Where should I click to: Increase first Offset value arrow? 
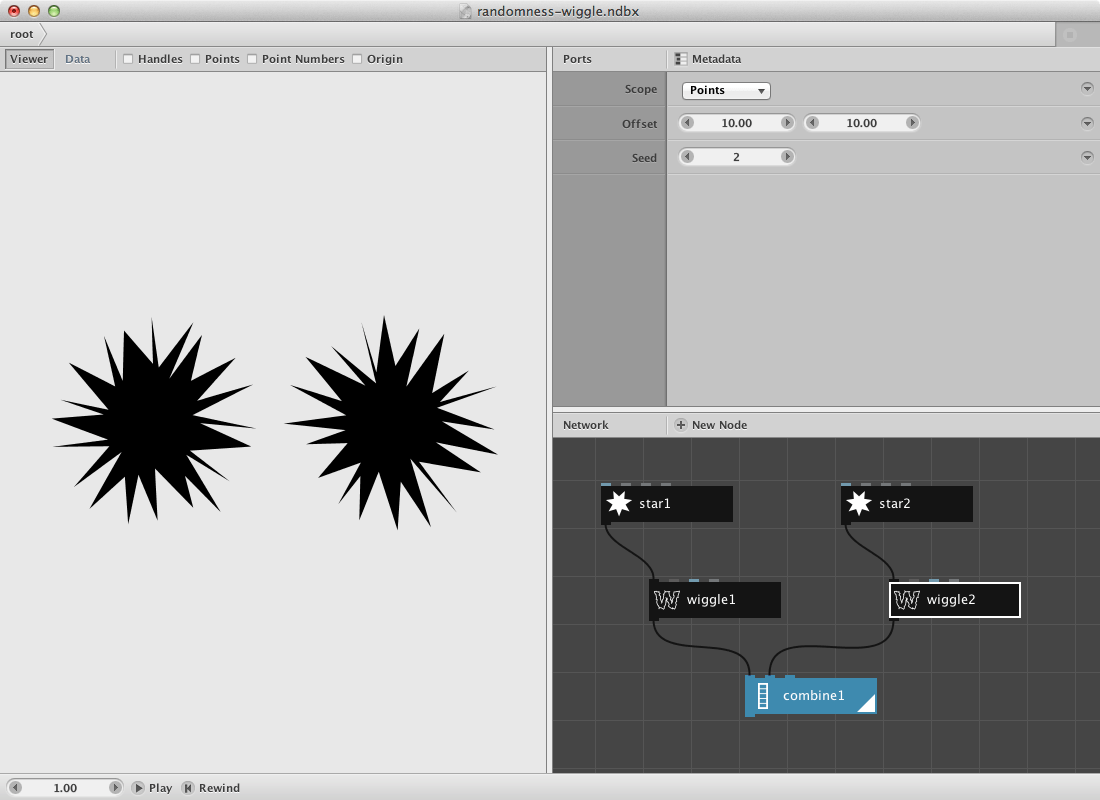click(x=787, y=123)
